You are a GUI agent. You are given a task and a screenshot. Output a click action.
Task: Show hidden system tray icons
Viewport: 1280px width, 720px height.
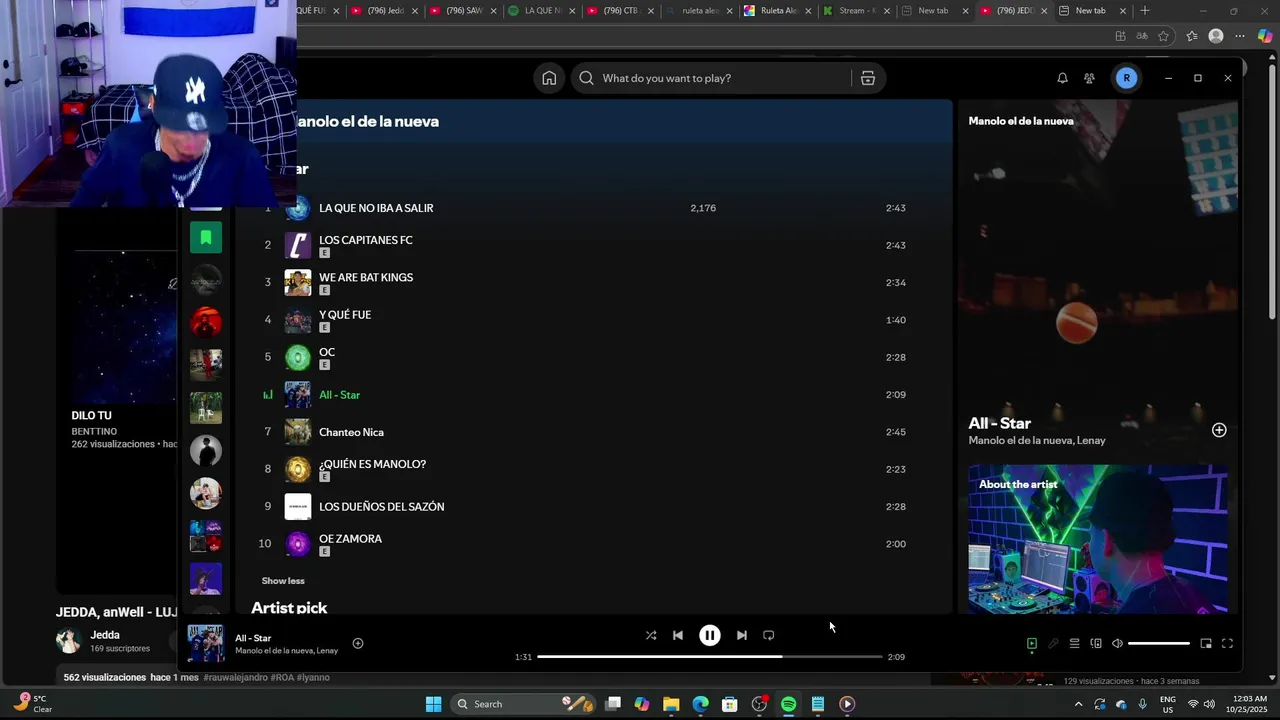tap(1078, 704)
